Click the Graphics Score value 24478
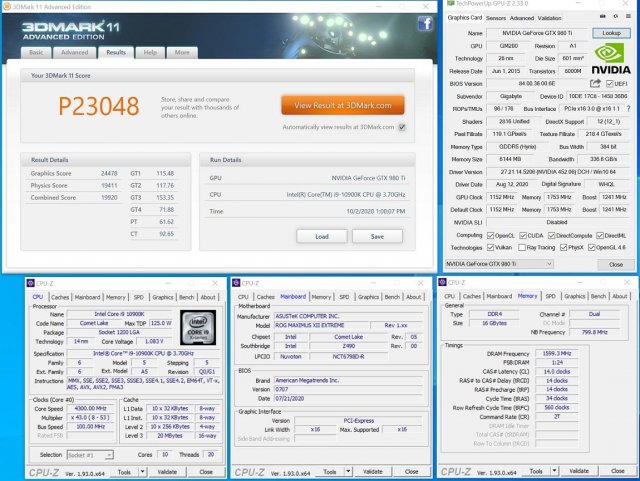The width and height of the screenshot is (640, 481). pyautogui.click(x=109, y=174)
